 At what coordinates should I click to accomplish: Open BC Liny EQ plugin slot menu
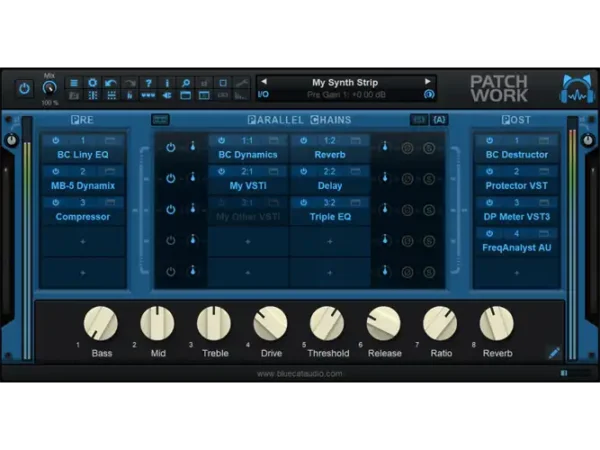pyautogui.click(x=83, y=155)
